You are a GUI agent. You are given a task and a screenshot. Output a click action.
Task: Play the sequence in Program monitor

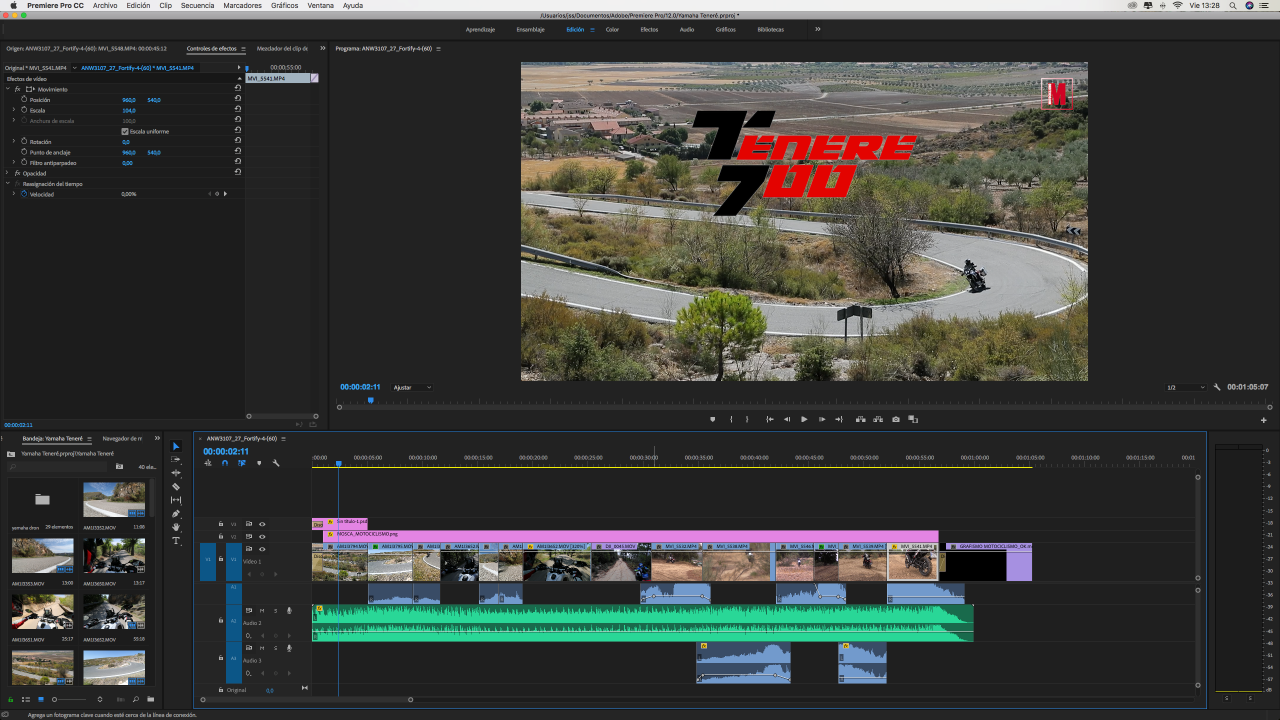pos(804,419)
